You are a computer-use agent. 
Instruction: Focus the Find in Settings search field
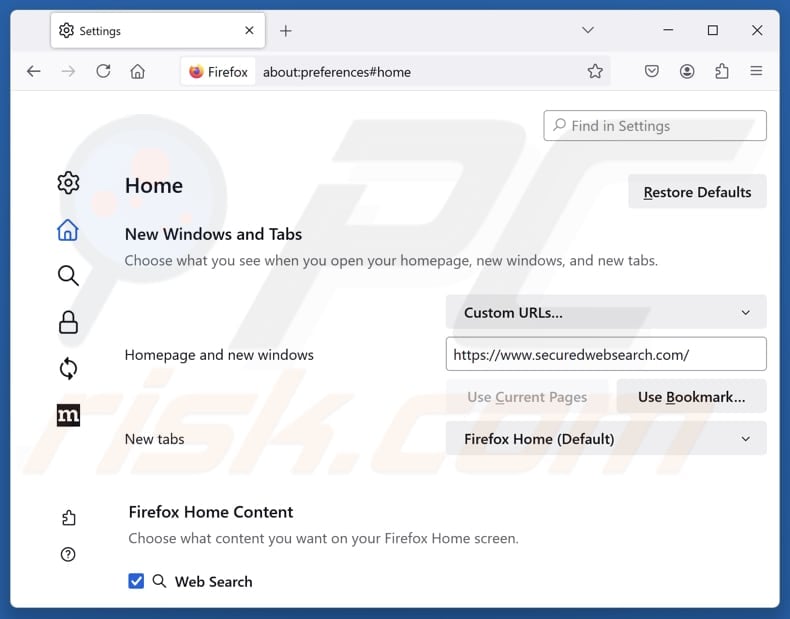pos(655,125)
